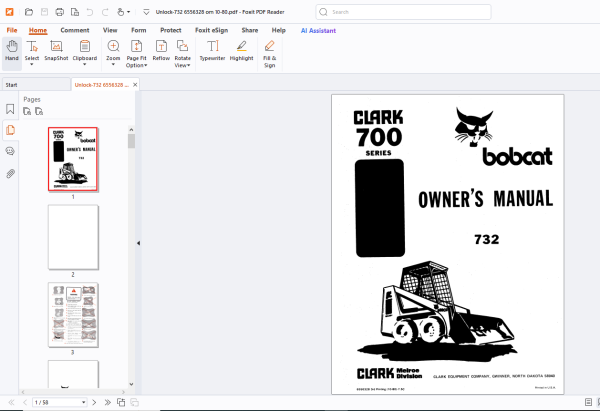
Task: Collapse the navigation panel arrow
Action: 138,243
